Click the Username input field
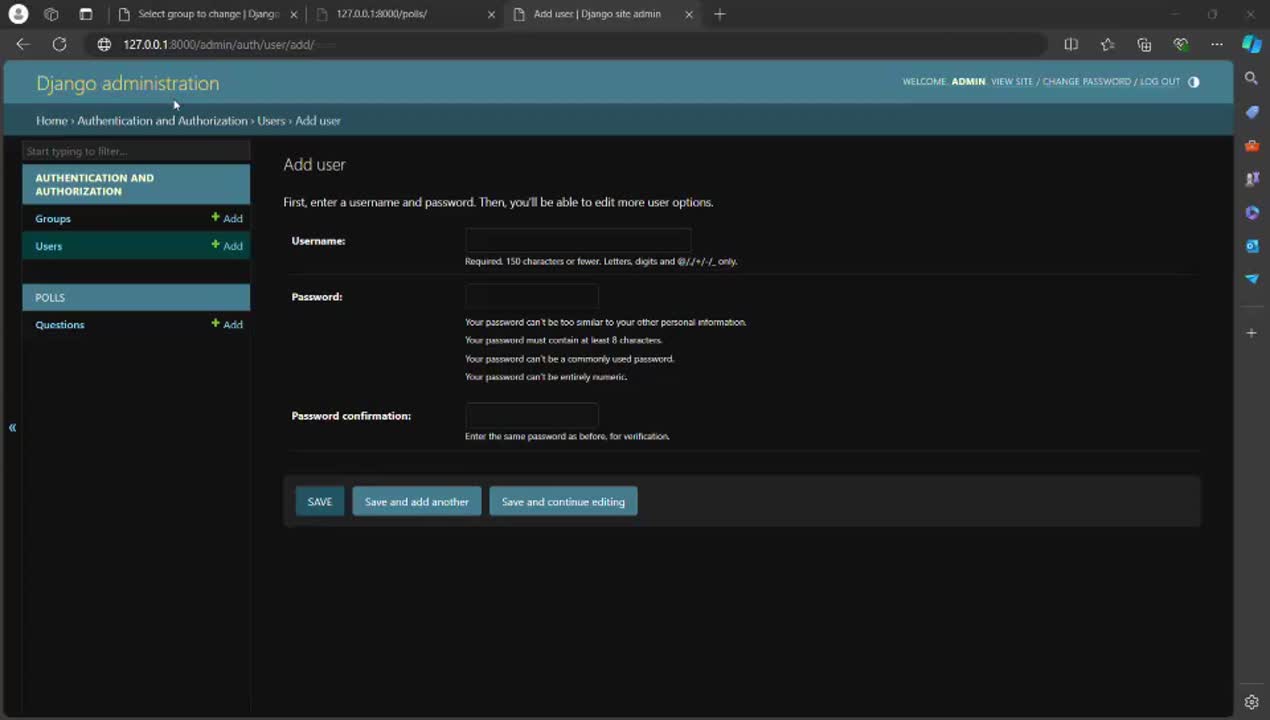The image size is (1270, 720). pyautogui.click(x=578, y=241)
